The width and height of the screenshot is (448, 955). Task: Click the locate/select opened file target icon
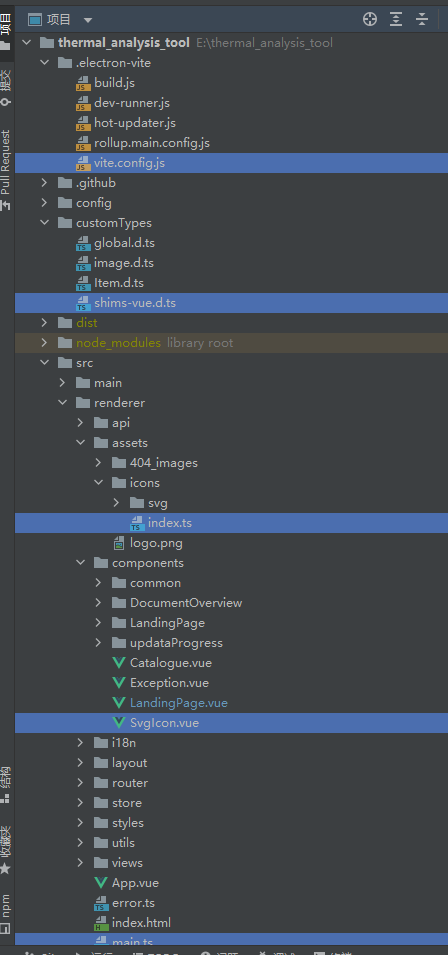pyautogui.click(x=369, y=19)
